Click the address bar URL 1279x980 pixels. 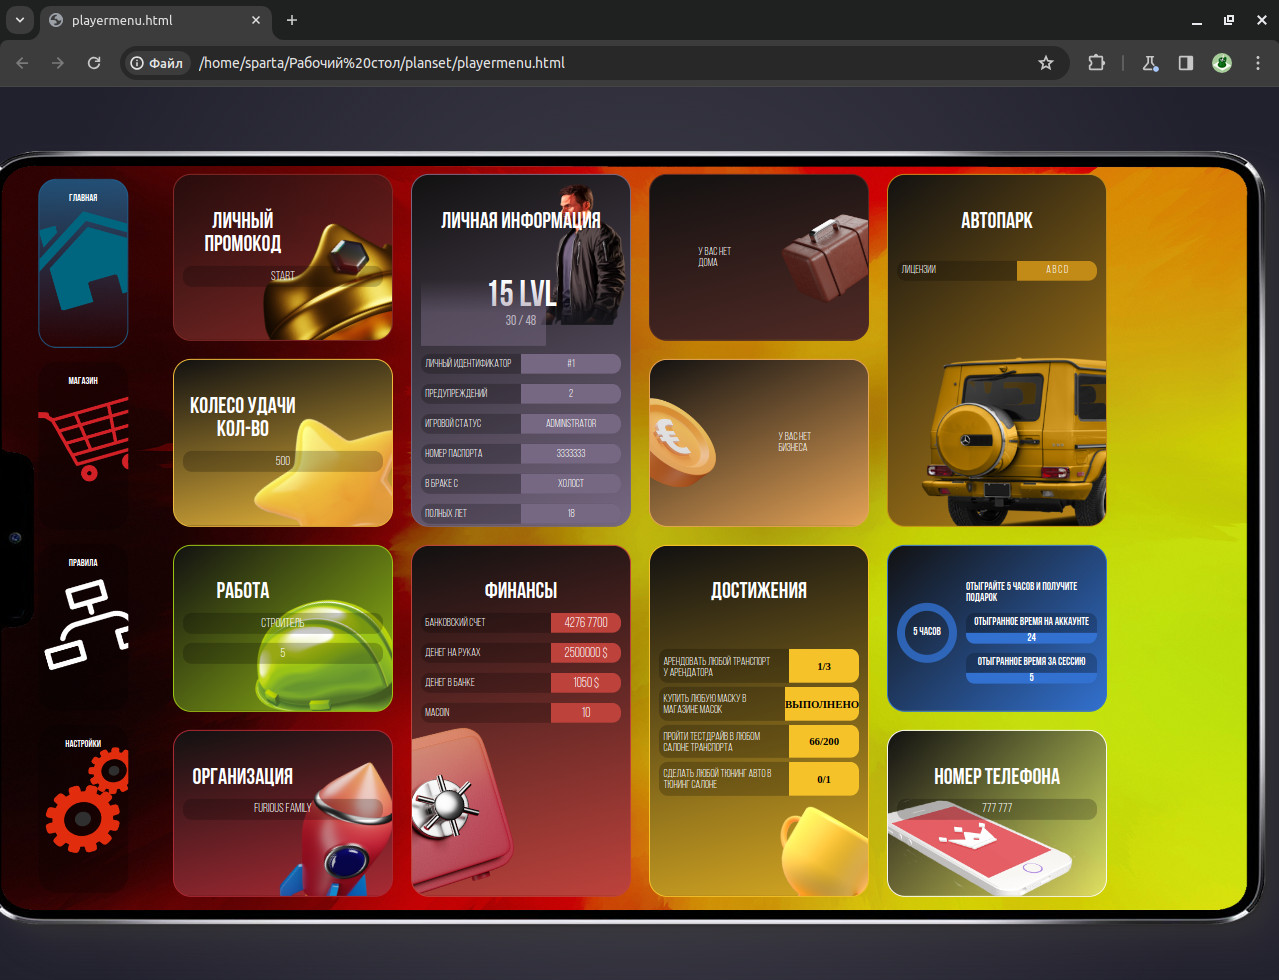point(382,63)
